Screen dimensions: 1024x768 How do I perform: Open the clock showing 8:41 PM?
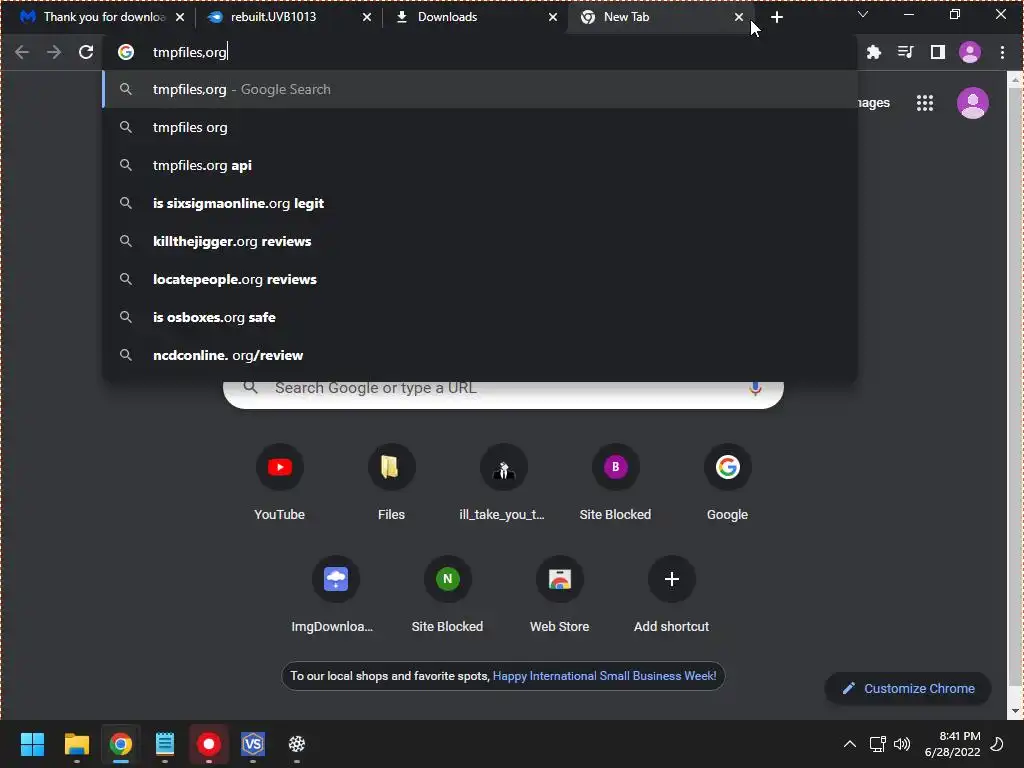point(952,744)
